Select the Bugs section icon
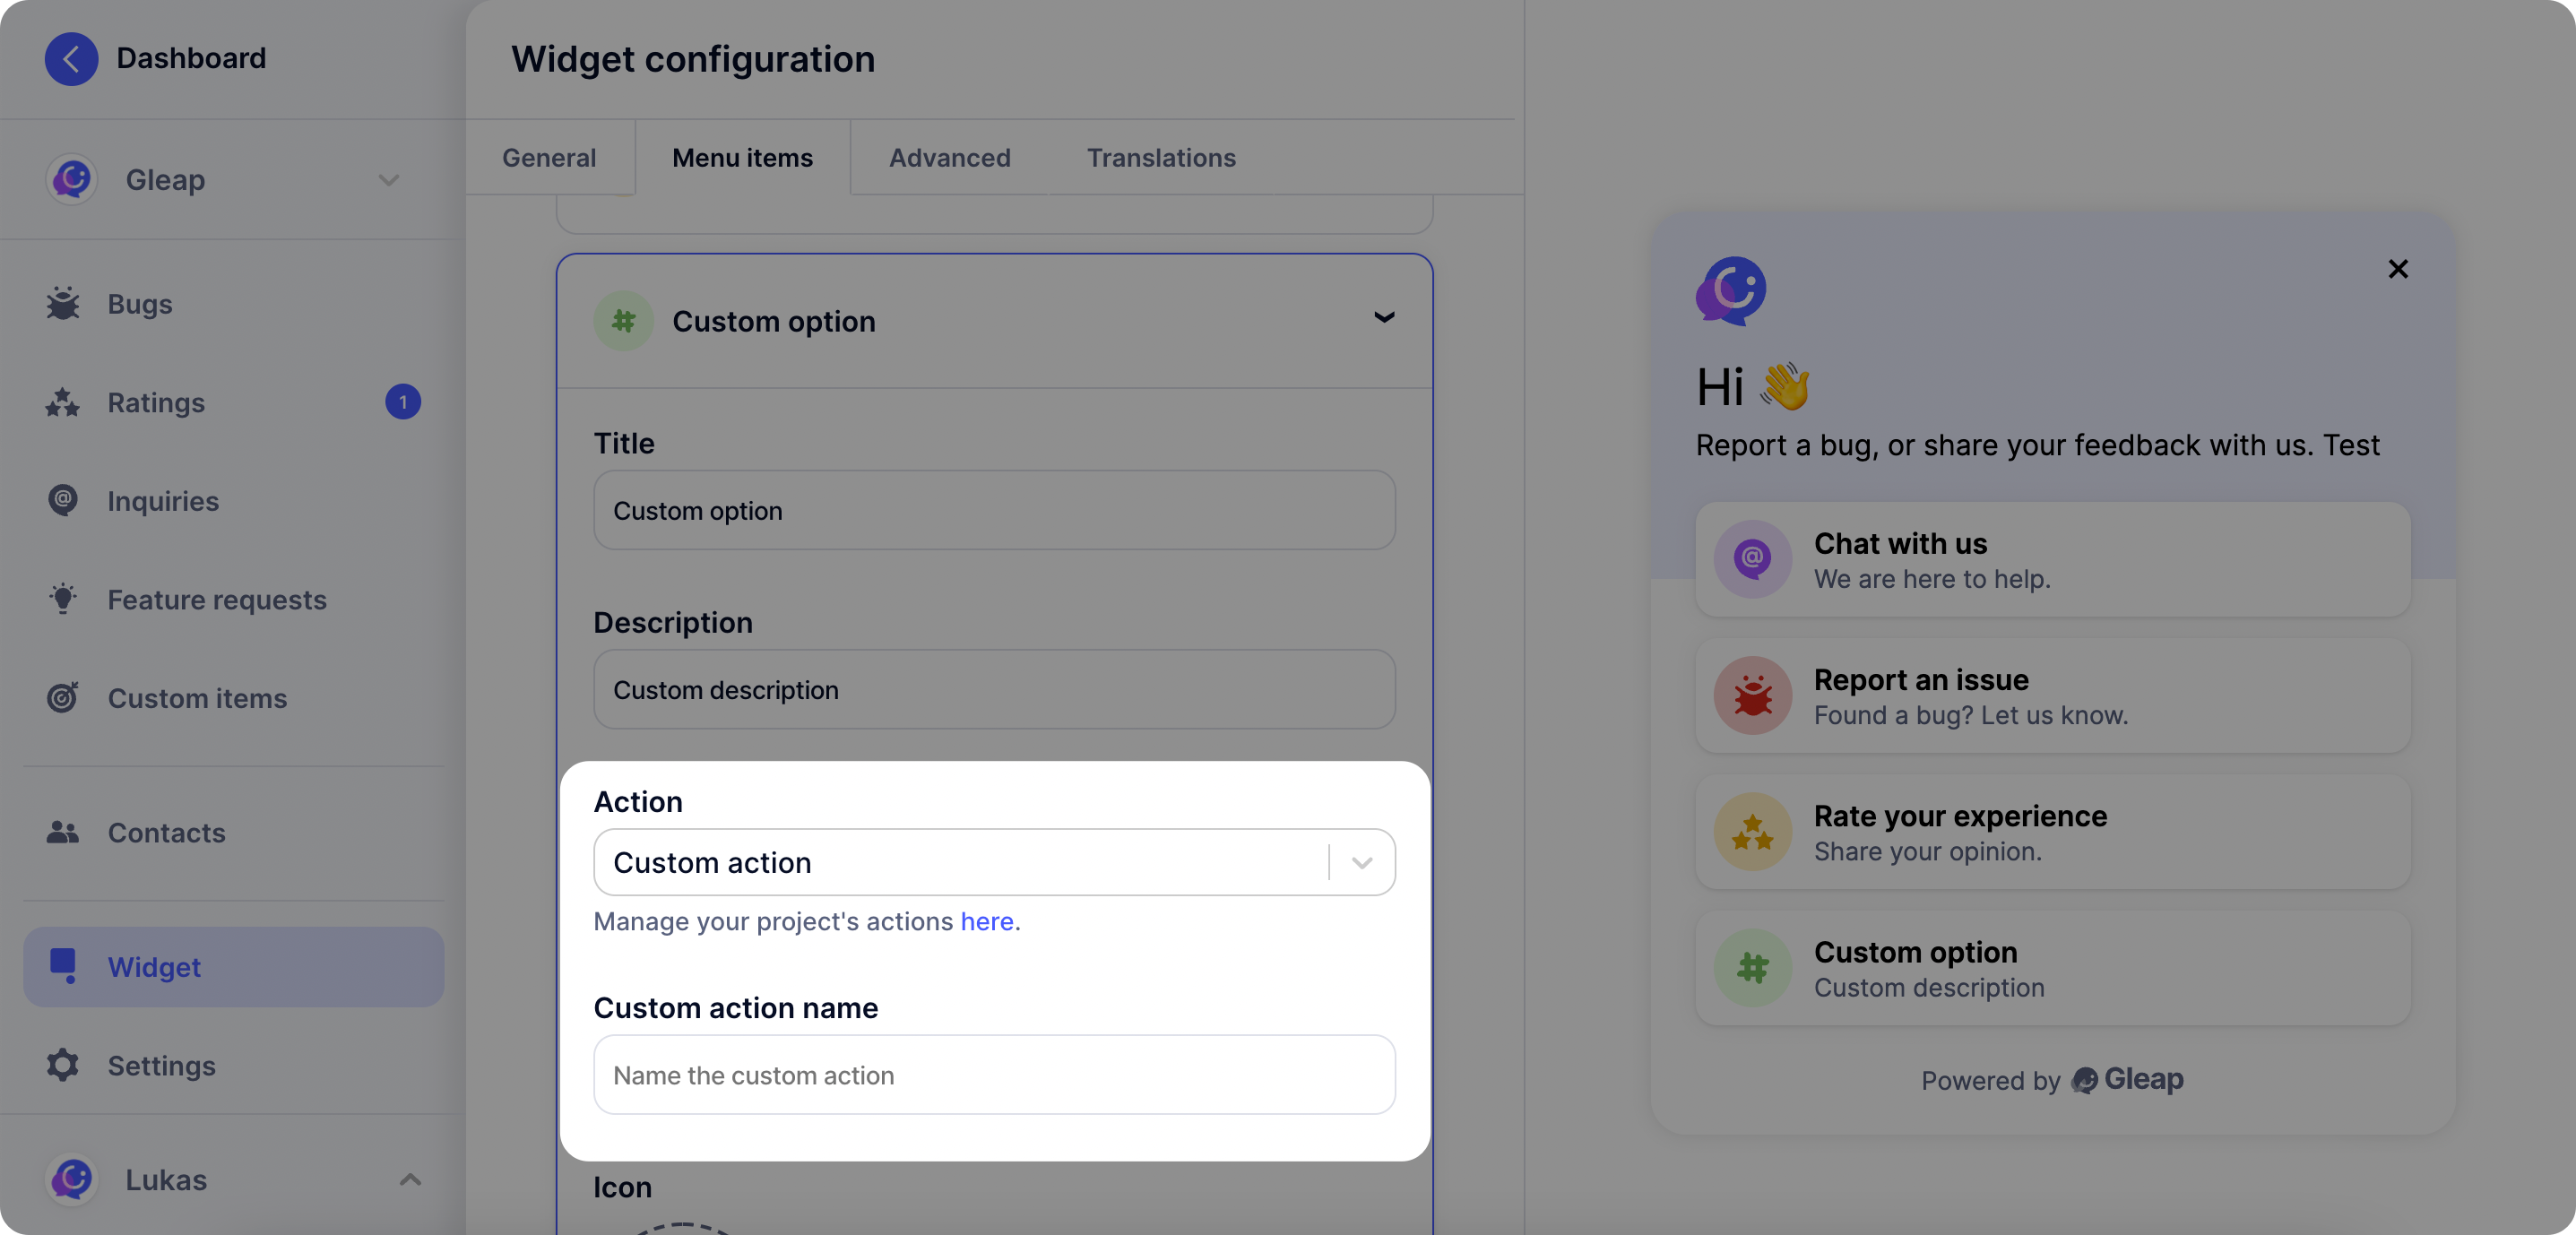 [x=62, y=303]
